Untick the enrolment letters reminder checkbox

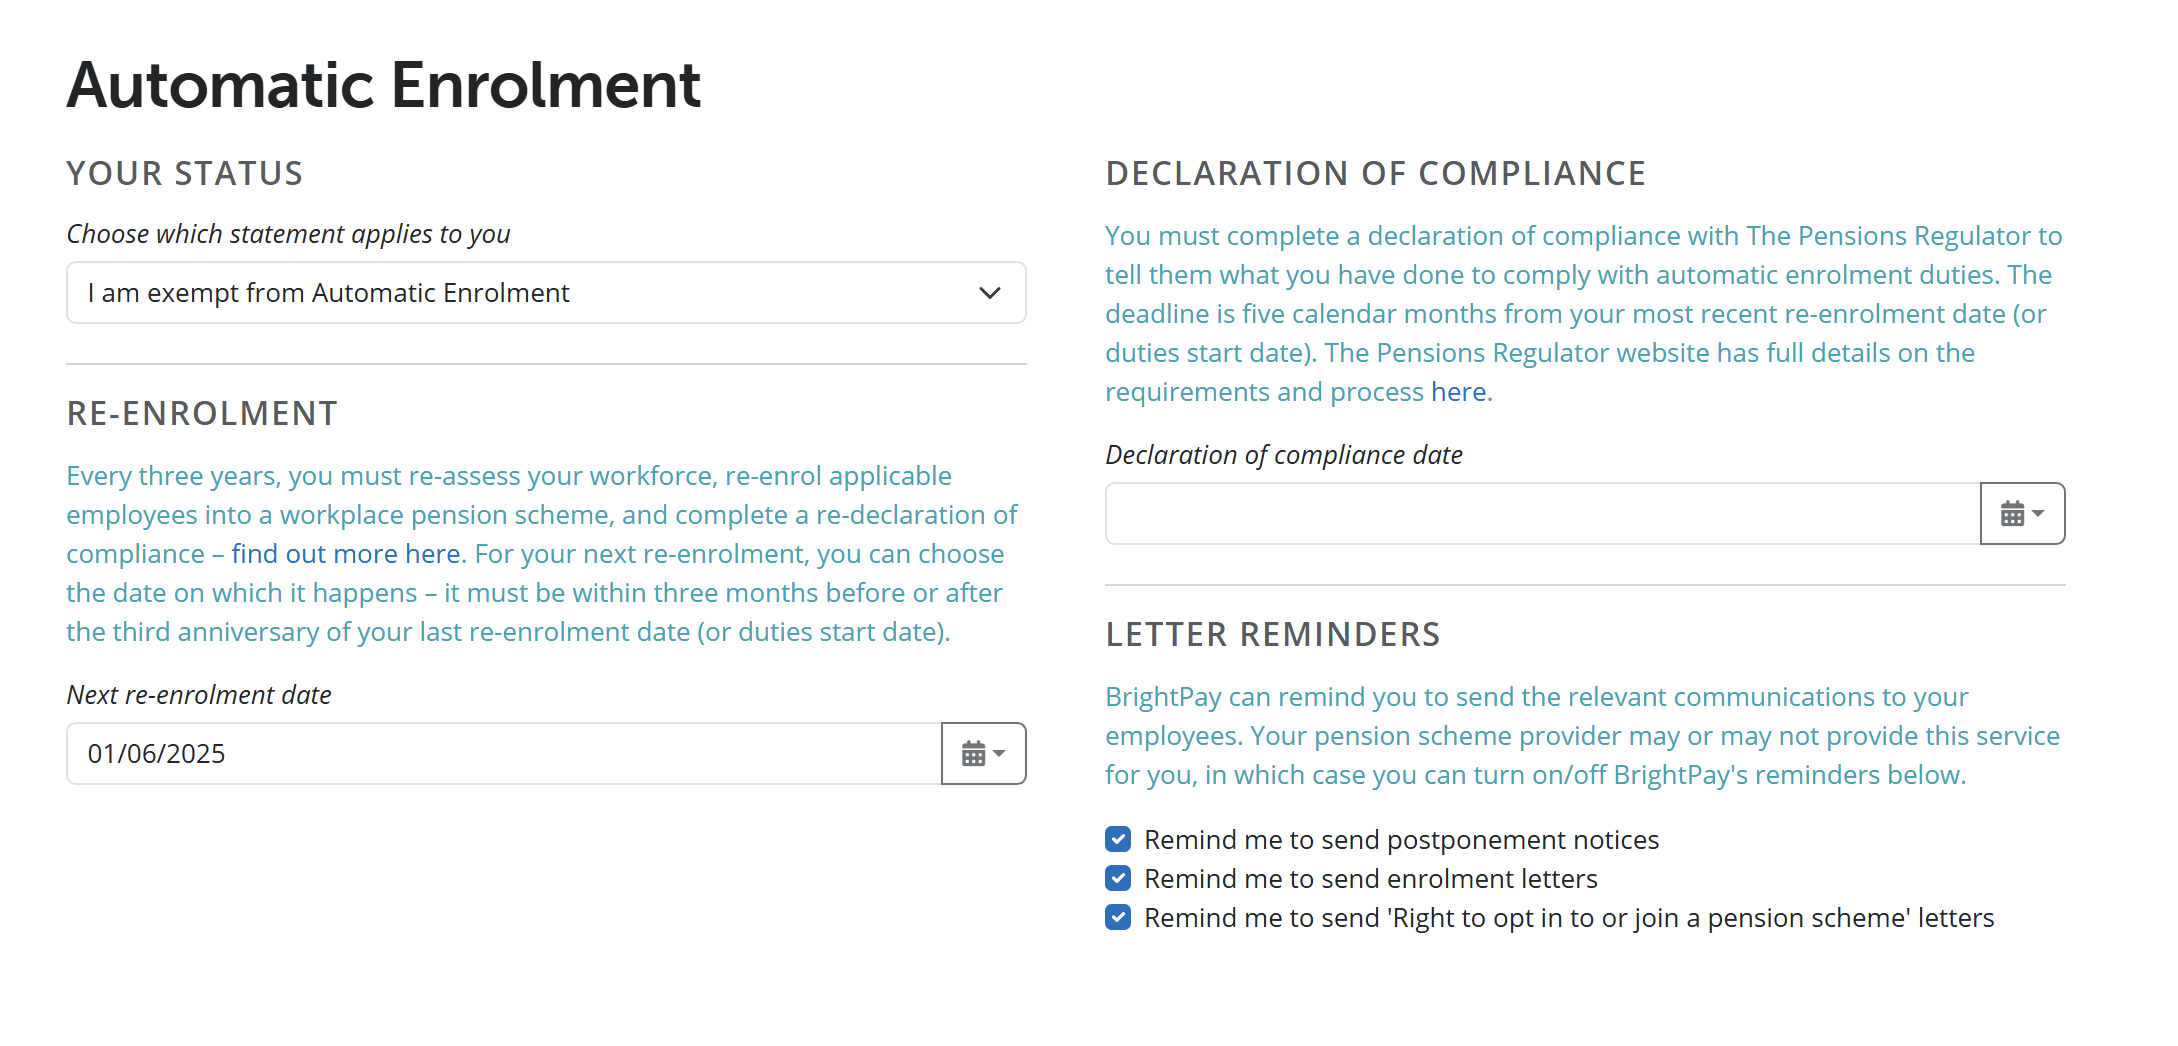click(1118, 878)
